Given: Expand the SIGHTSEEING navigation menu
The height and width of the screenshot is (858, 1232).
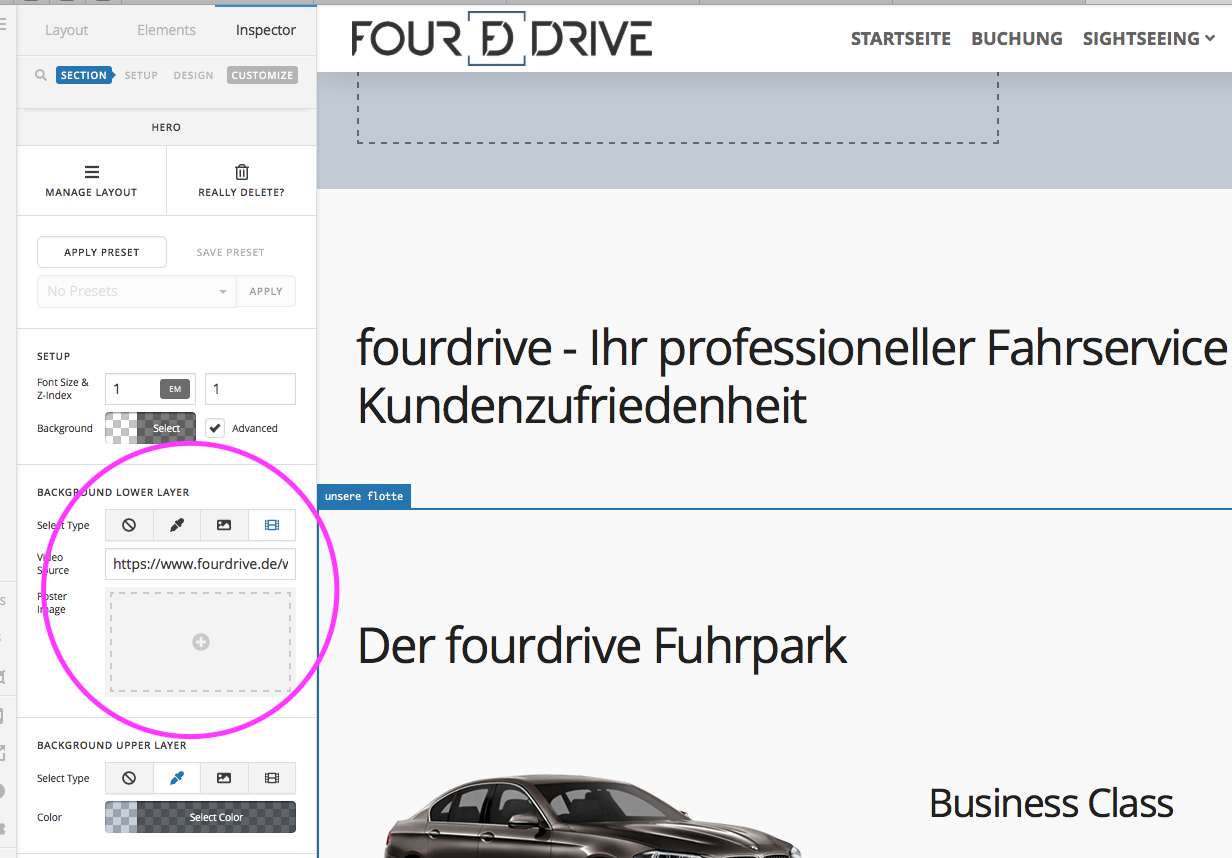Looking at the screenshot, I should coord(1148,39).
